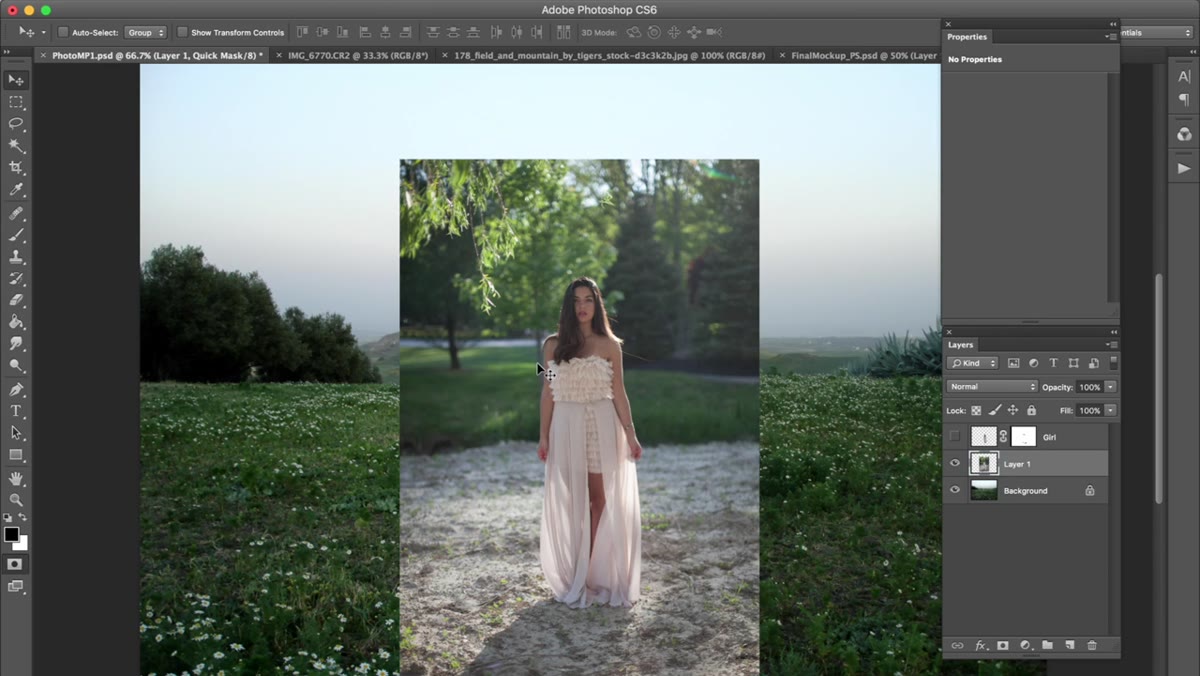Select the Eyedropper tool
The width and height of the screenshot is (1200, 676).
point(16,190)
